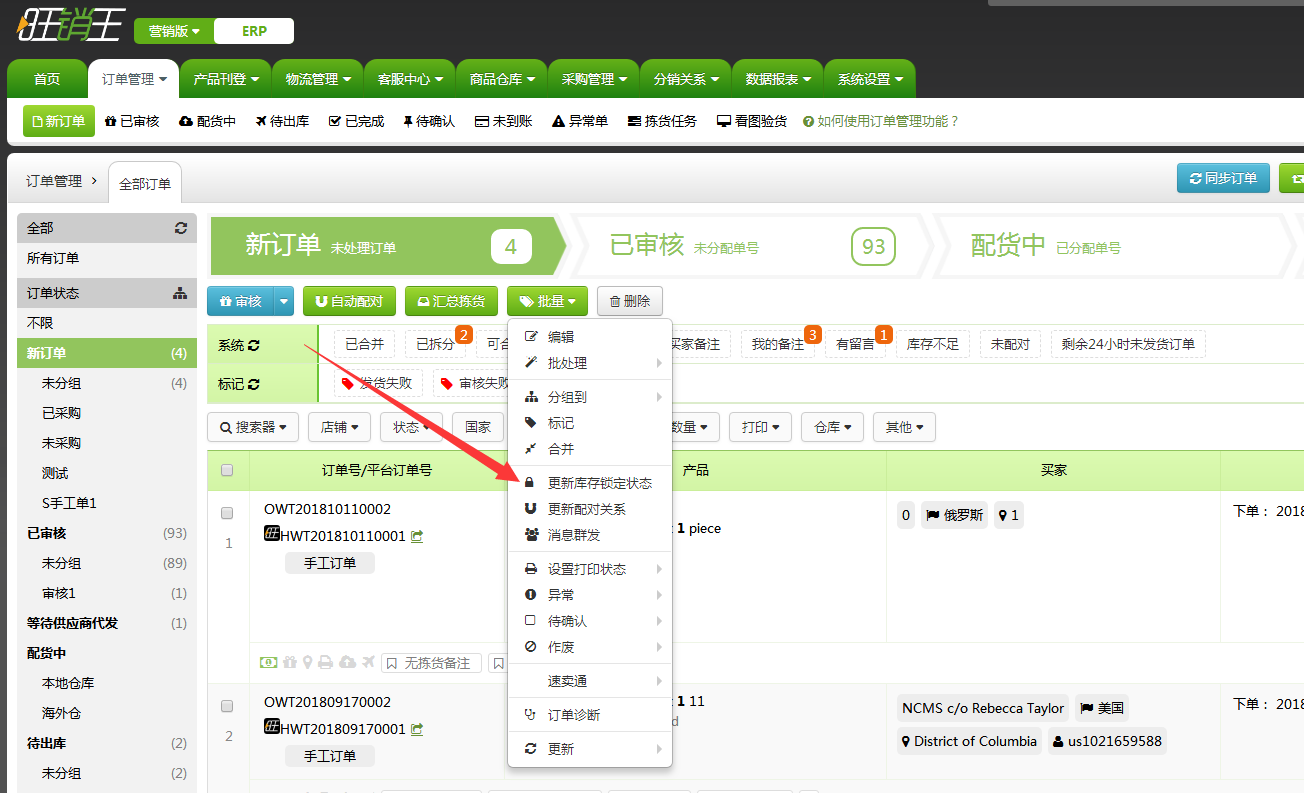Check the box for order OWT201809170002
Image resolution: width=1304 pixels, height=793 pixels.
(x=227, y=706)
